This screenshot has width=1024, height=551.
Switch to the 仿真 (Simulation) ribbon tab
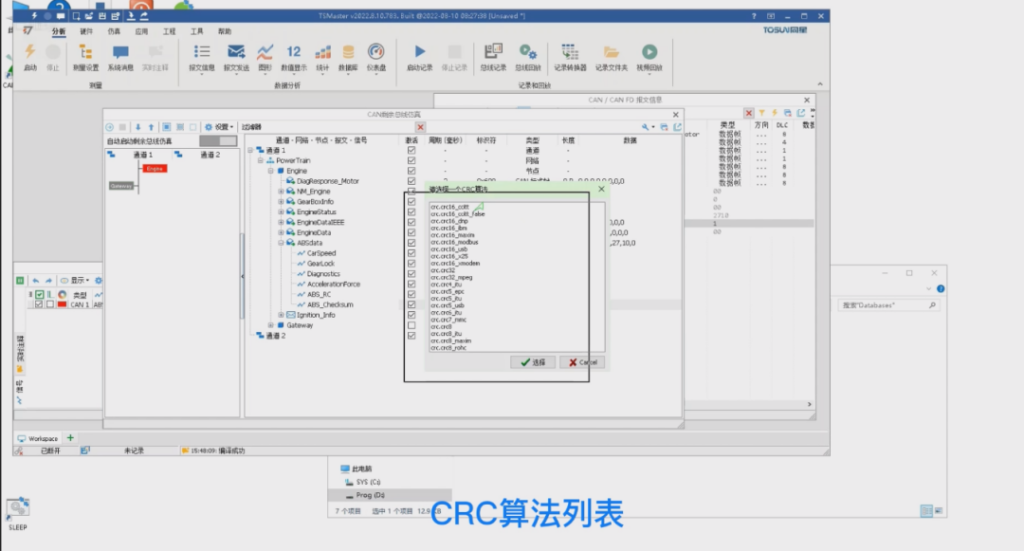point(113,31)
